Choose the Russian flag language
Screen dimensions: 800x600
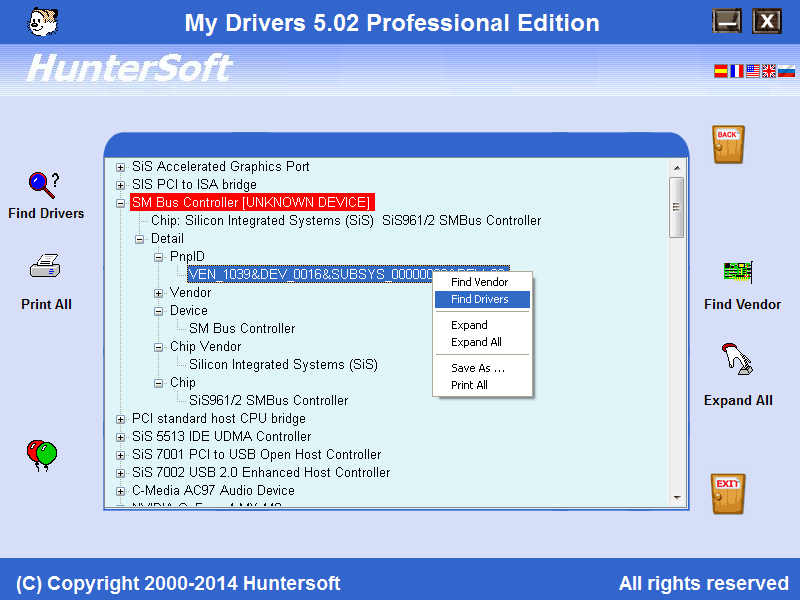click(x=786, y=71)
